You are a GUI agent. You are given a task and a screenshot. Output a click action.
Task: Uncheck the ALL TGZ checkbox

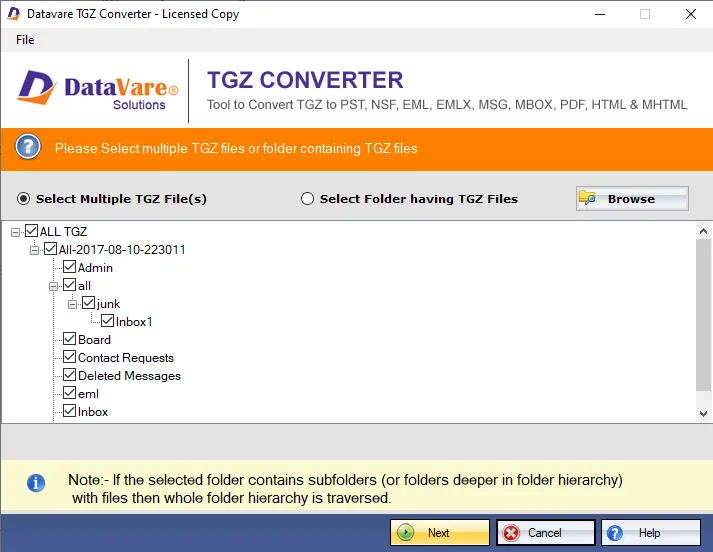point(31,231)
